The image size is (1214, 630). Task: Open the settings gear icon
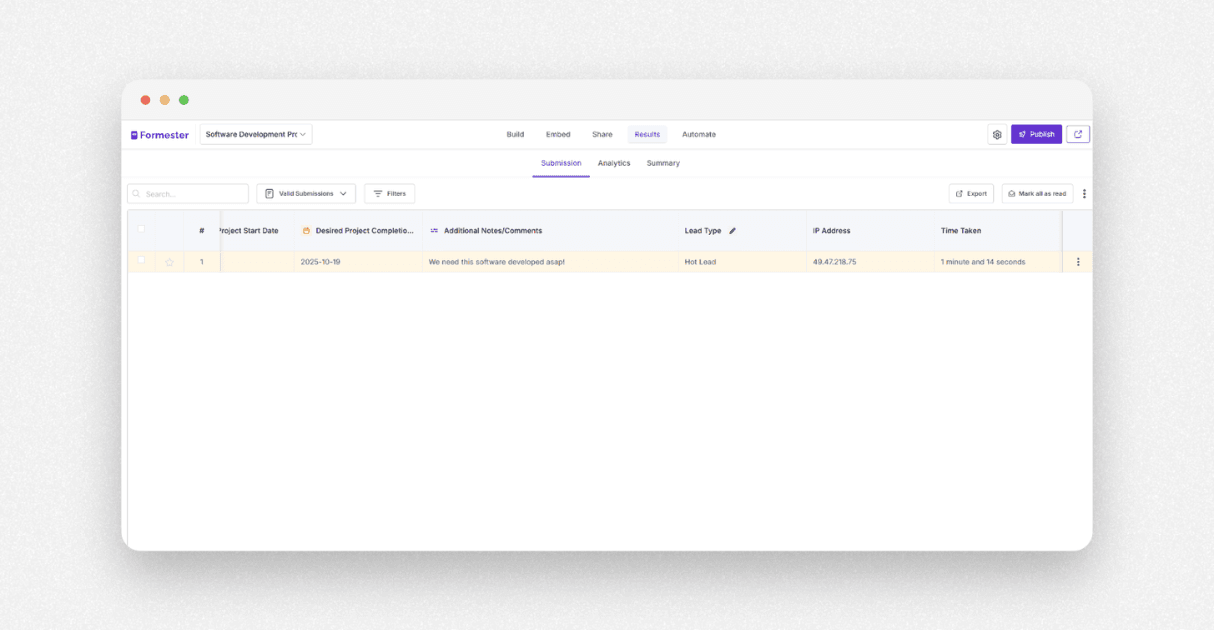997,134
